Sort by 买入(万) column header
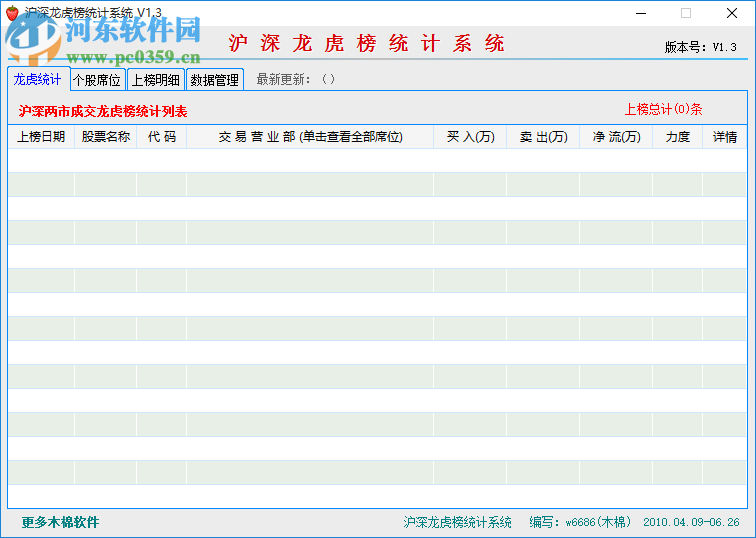Viewport: 756px width, 538px height. point(470,137)
